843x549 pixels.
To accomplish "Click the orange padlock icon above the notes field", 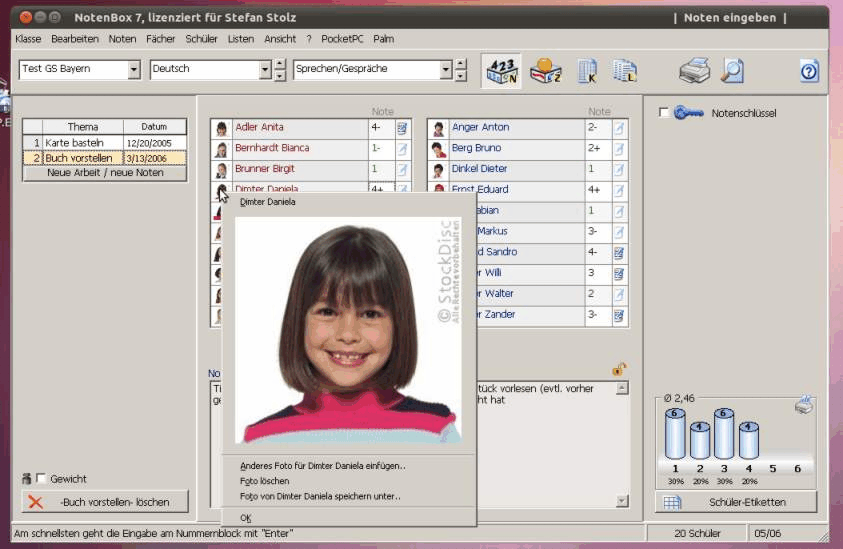I will tap(619, 369).
